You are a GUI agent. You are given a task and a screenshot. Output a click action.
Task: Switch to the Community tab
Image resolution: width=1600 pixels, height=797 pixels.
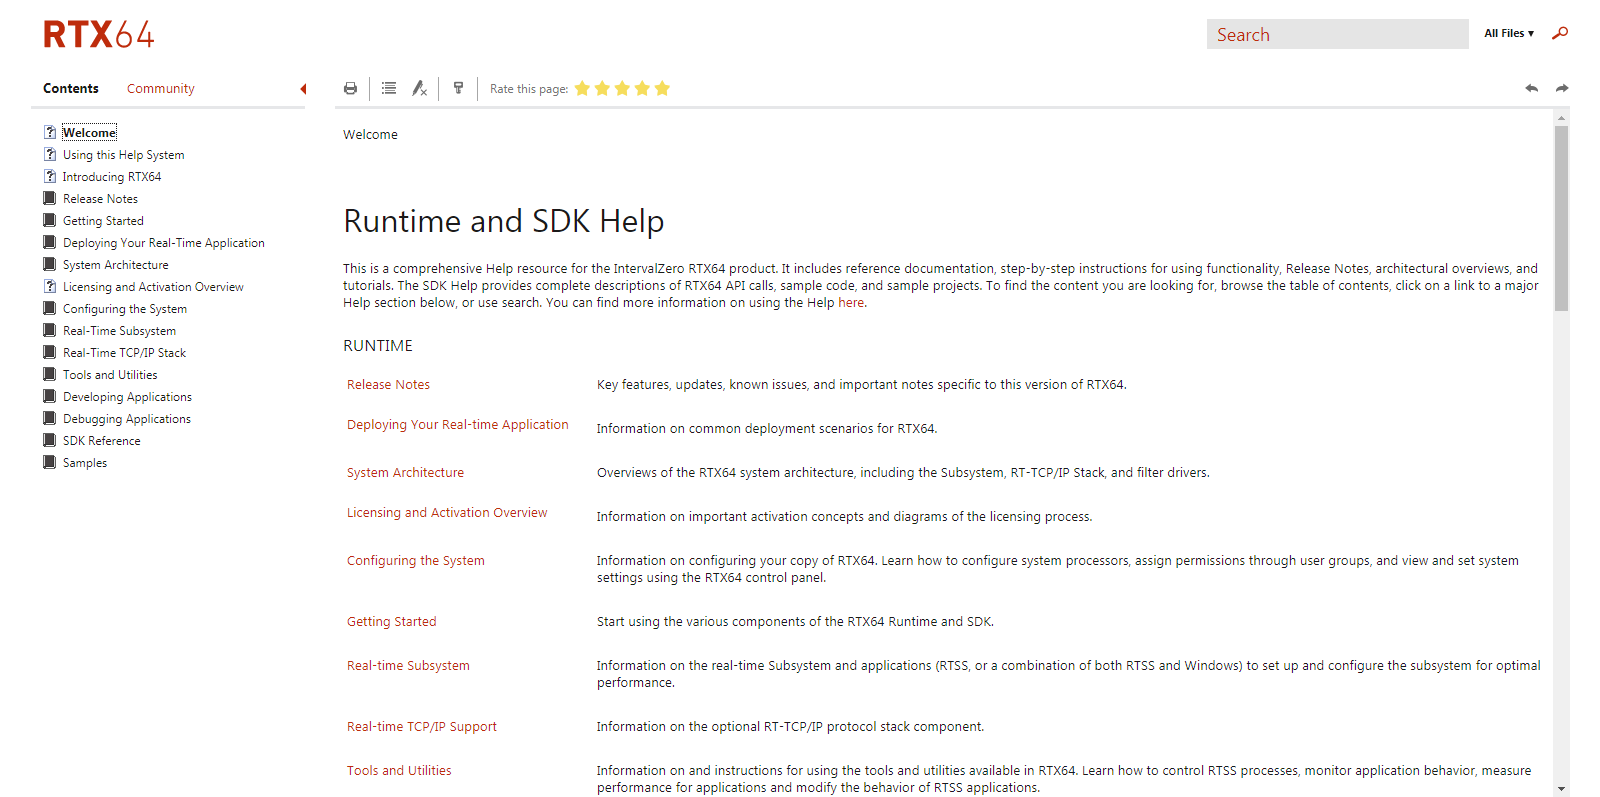tap(161, 88)
